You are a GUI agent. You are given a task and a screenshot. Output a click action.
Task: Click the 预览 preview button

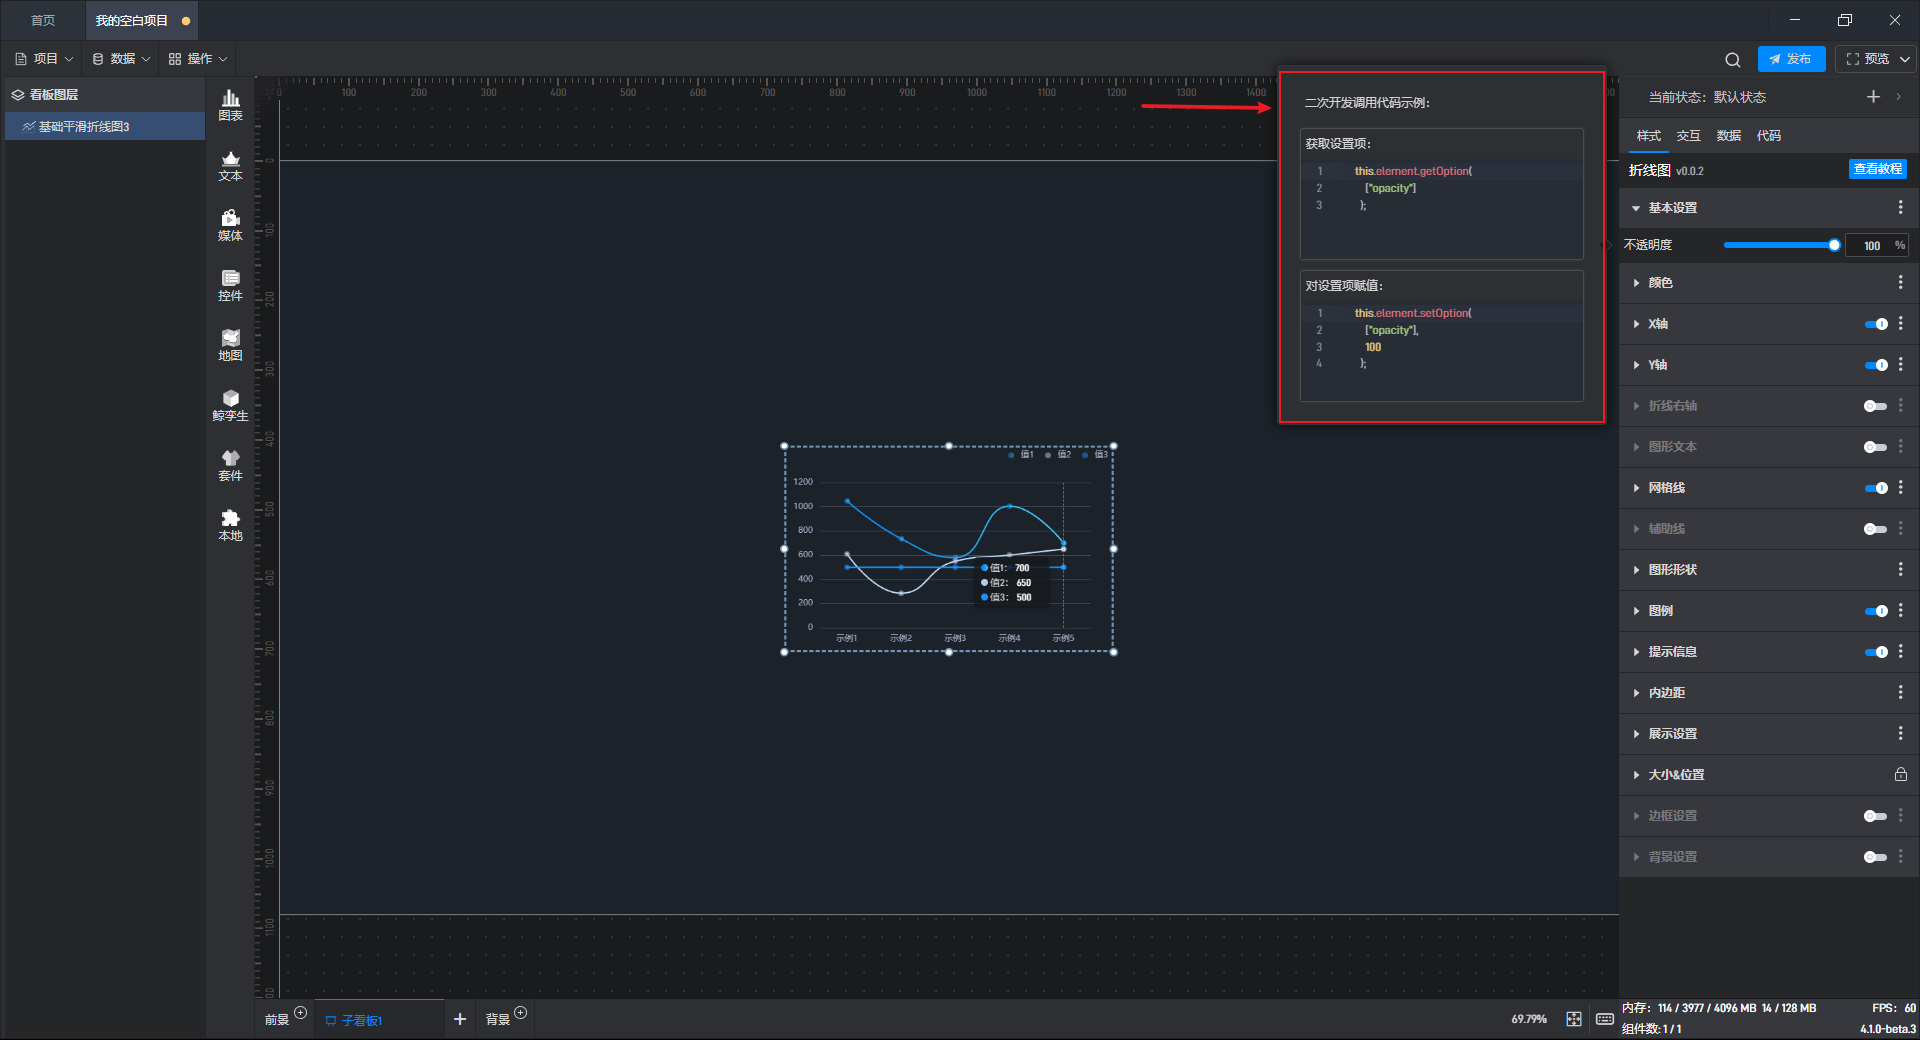[1867, 59]
